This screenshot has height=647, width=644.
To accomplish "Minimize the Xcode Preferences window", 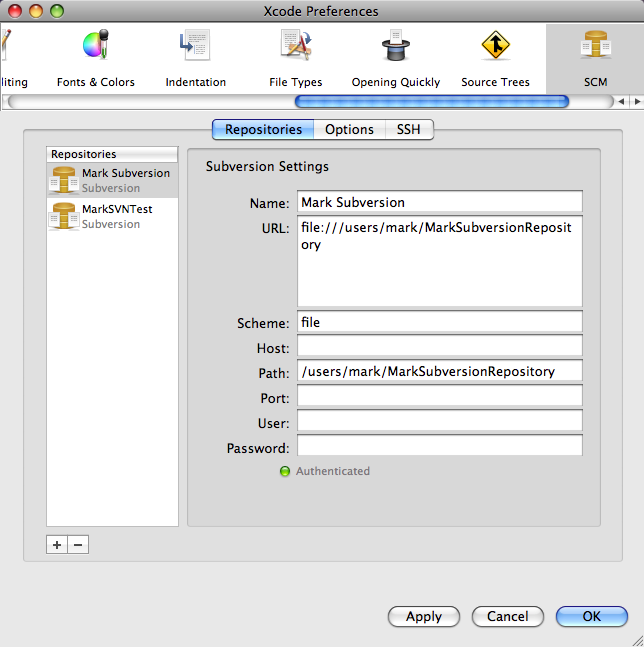I will pos(36,11).
